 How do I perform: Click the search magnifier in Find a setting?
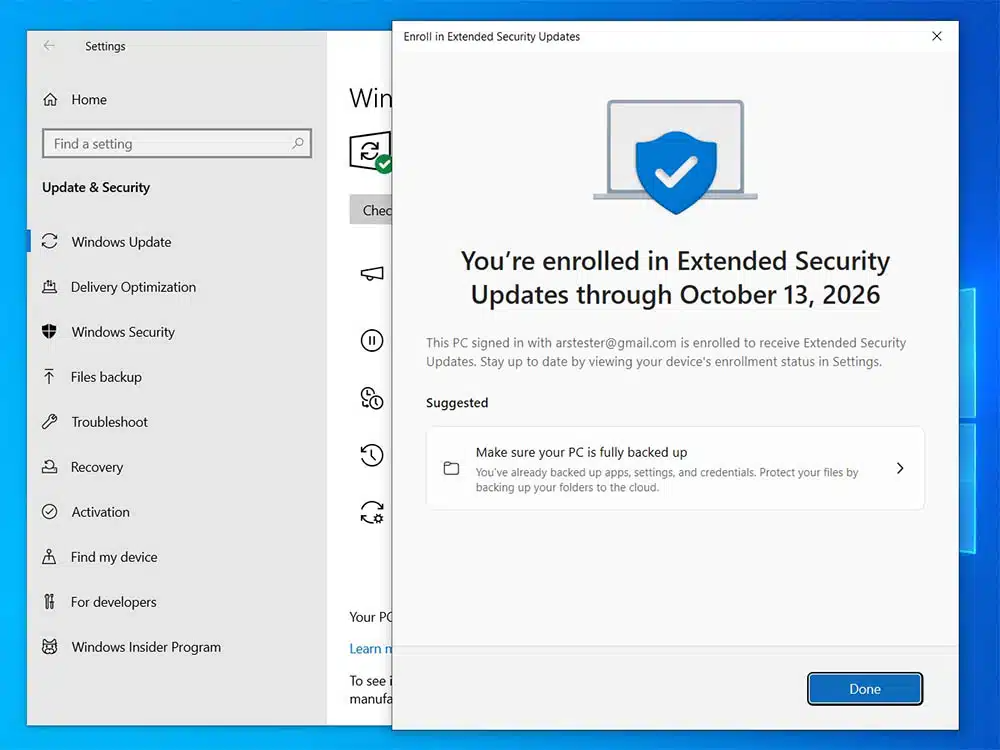(297, 144)
